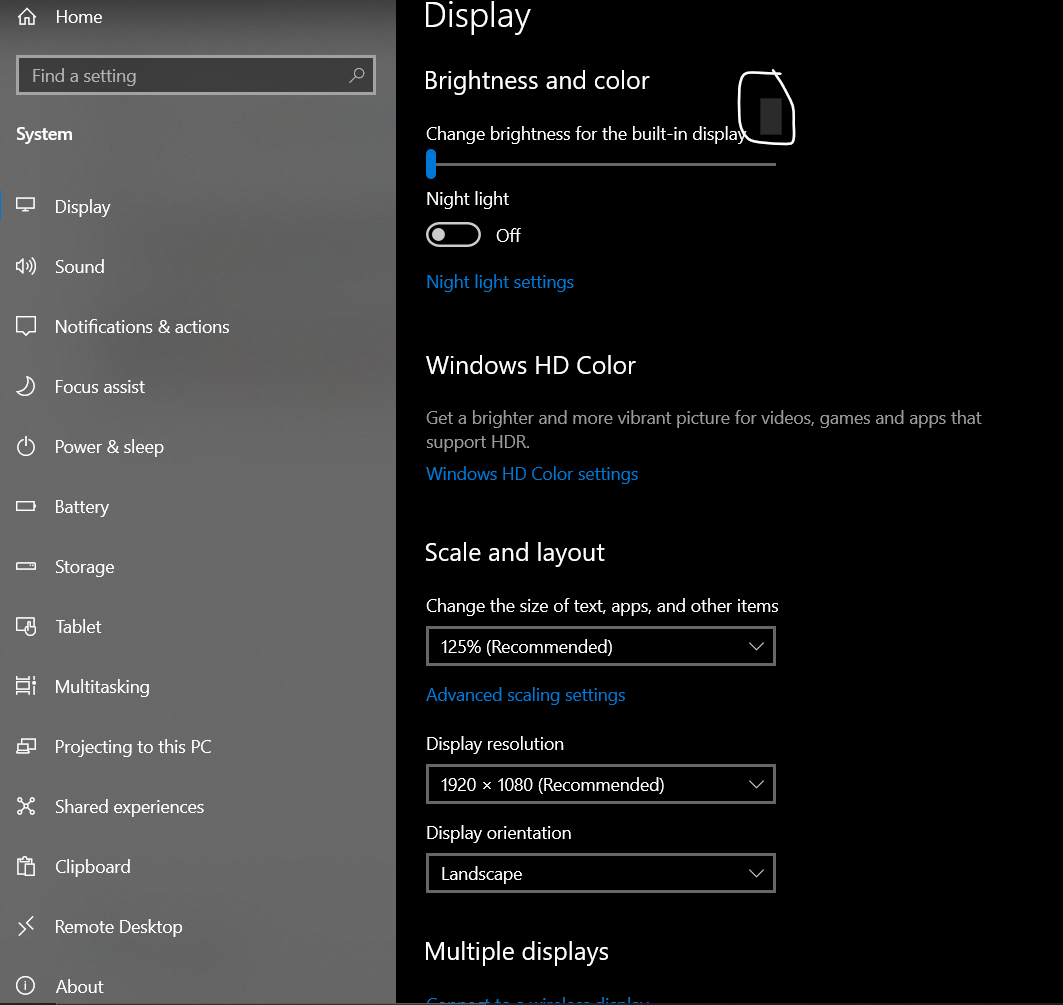Image resolution: width=1063 pixels, height=1005 pixels.
Task: Select Projecting to this PC
Action: tap(133, 747)
